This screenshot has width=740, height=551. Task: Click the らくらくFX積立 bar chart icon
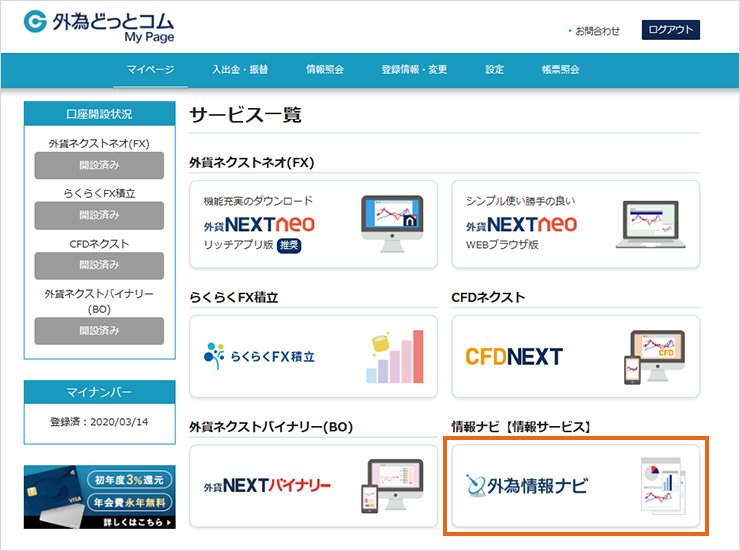pos(395,357)
